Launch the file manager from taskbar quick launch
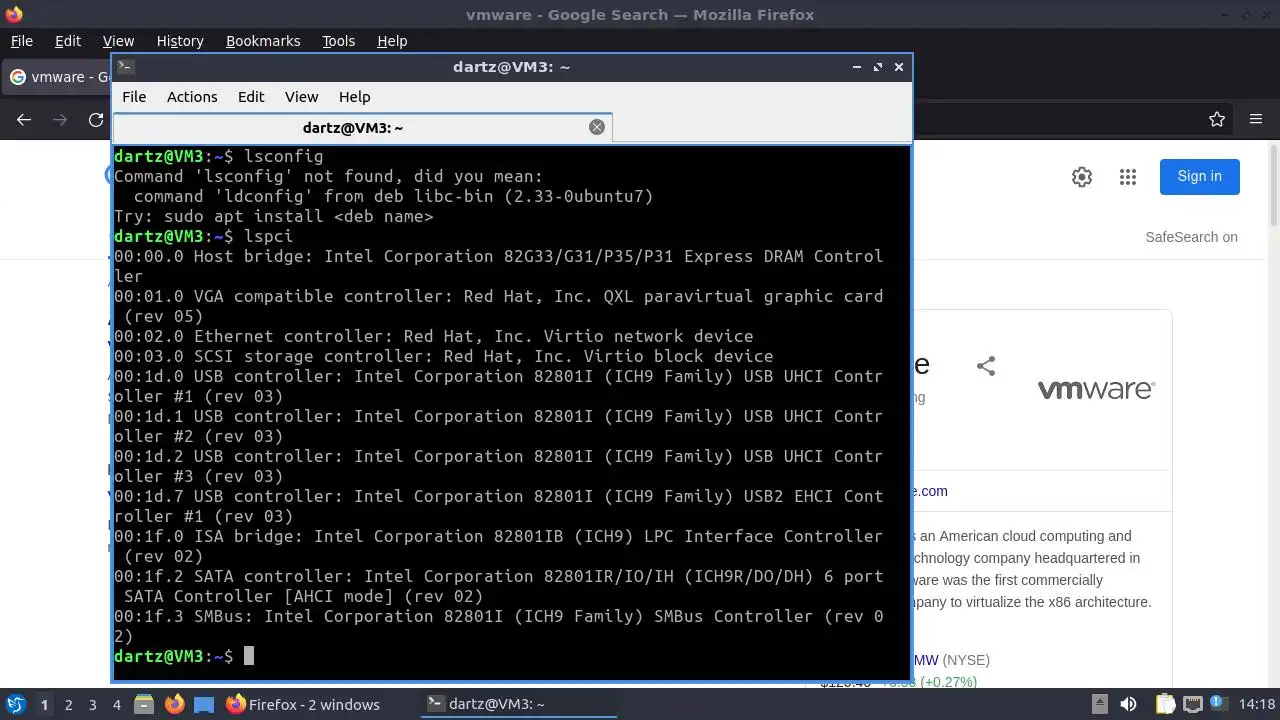Screen dimensions: 1280x720 point(144,704)
